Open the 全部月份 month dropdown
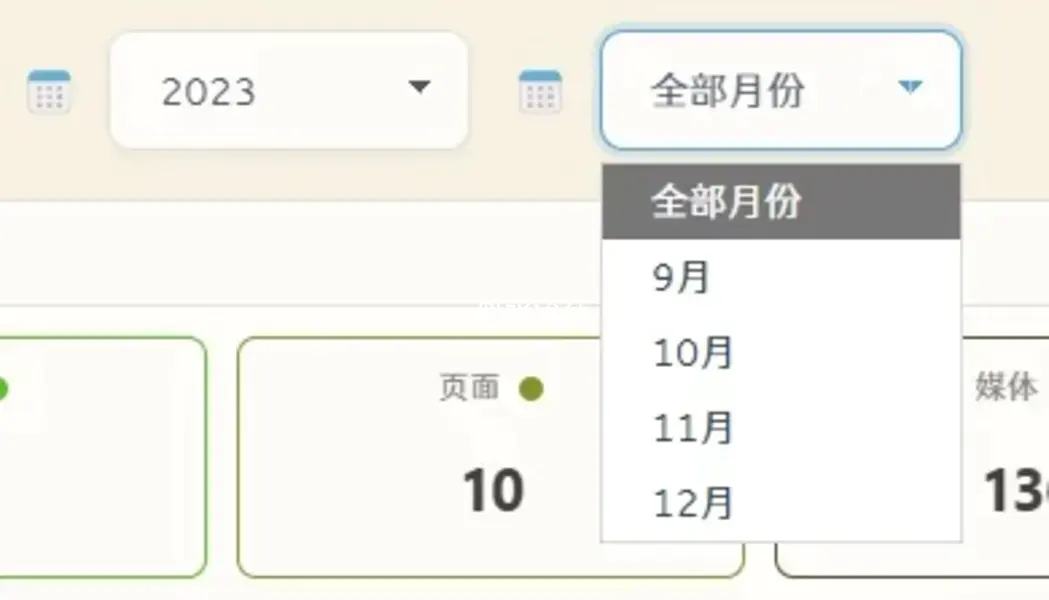Screen dimensions: 1049x600 [780, 89]
